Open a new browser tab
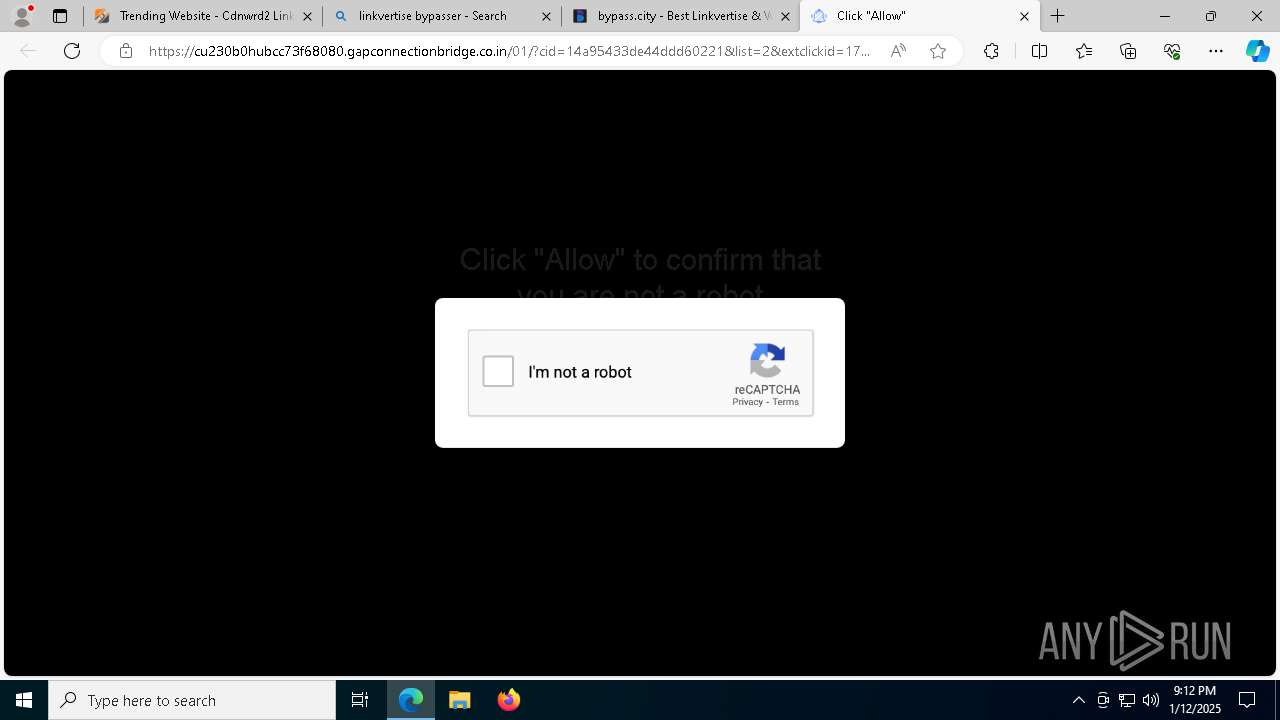 click(1058, 16)
